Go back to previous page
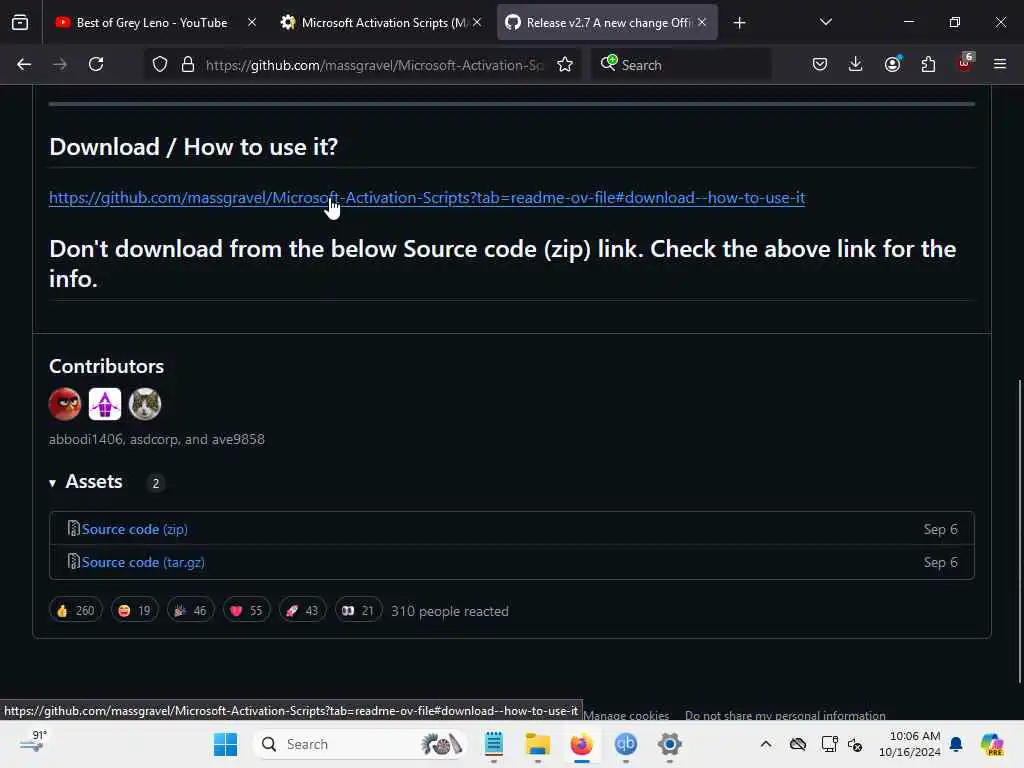The width and height of the screenshot is (1024, 768). click(x=24, y=65)
